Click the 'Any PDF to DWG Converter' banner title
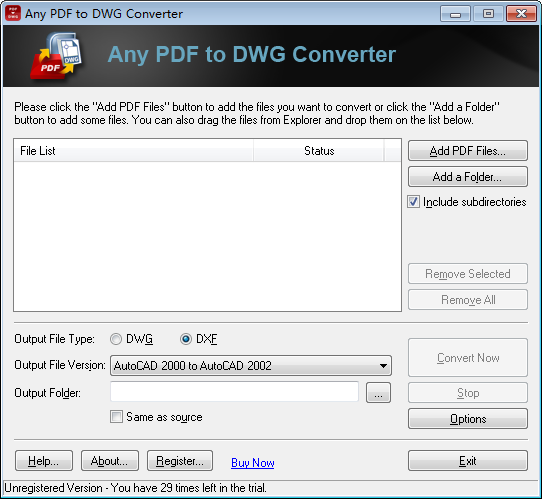This screenshot has height=499, width=542. coord(252,54)
